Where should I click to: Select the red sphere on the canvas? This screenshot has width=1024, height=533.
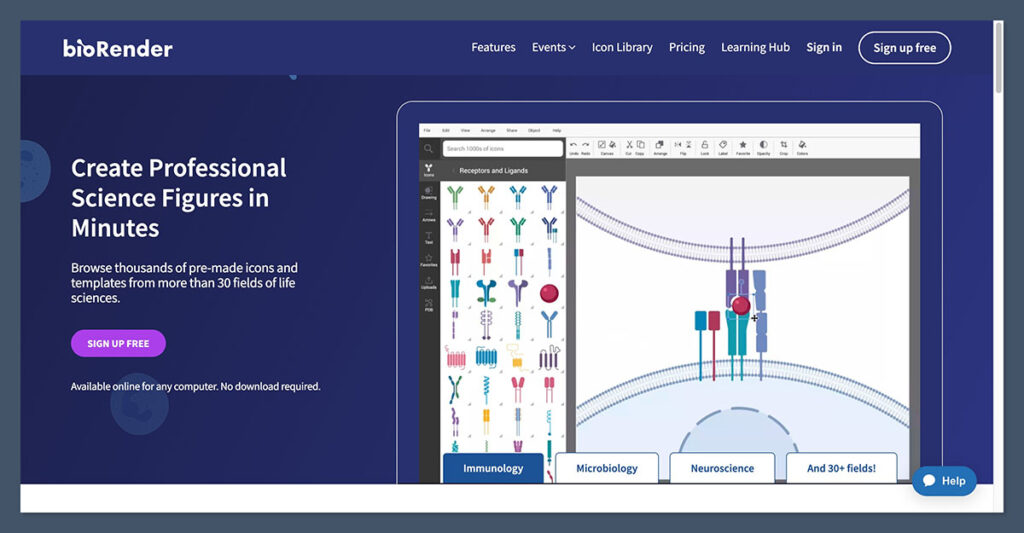[x=741, y=305]
